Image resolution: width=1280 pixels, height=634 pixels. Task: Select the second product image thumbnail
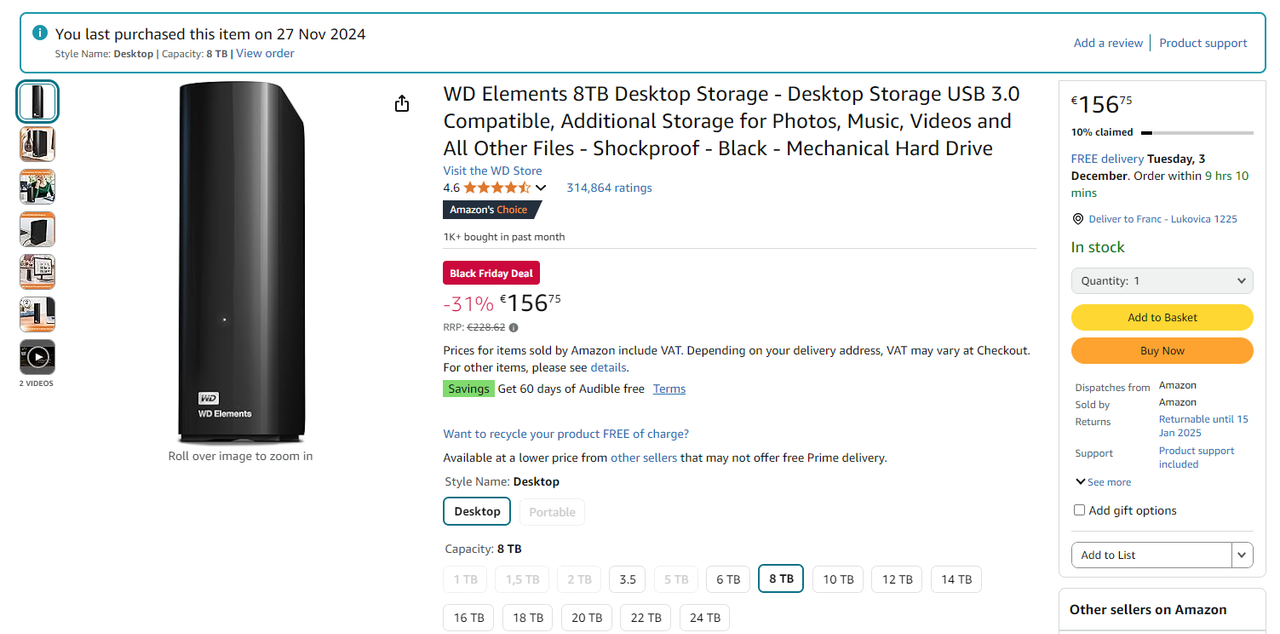tap(38, 144)
